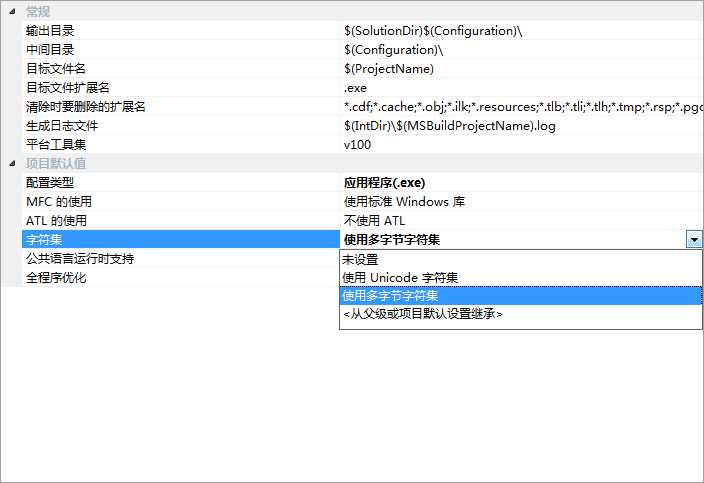Click the 字符集 dropdown arrow button
The height and width of the screenshot is (483, 704).
pyautogui.click(x=694, y=240)
